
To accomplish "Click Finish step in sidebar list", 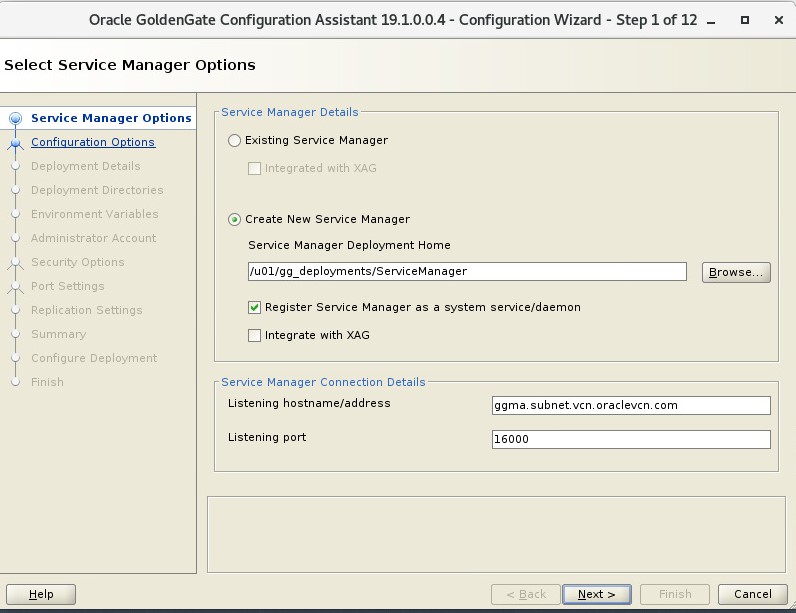I will tap(47, 382).
